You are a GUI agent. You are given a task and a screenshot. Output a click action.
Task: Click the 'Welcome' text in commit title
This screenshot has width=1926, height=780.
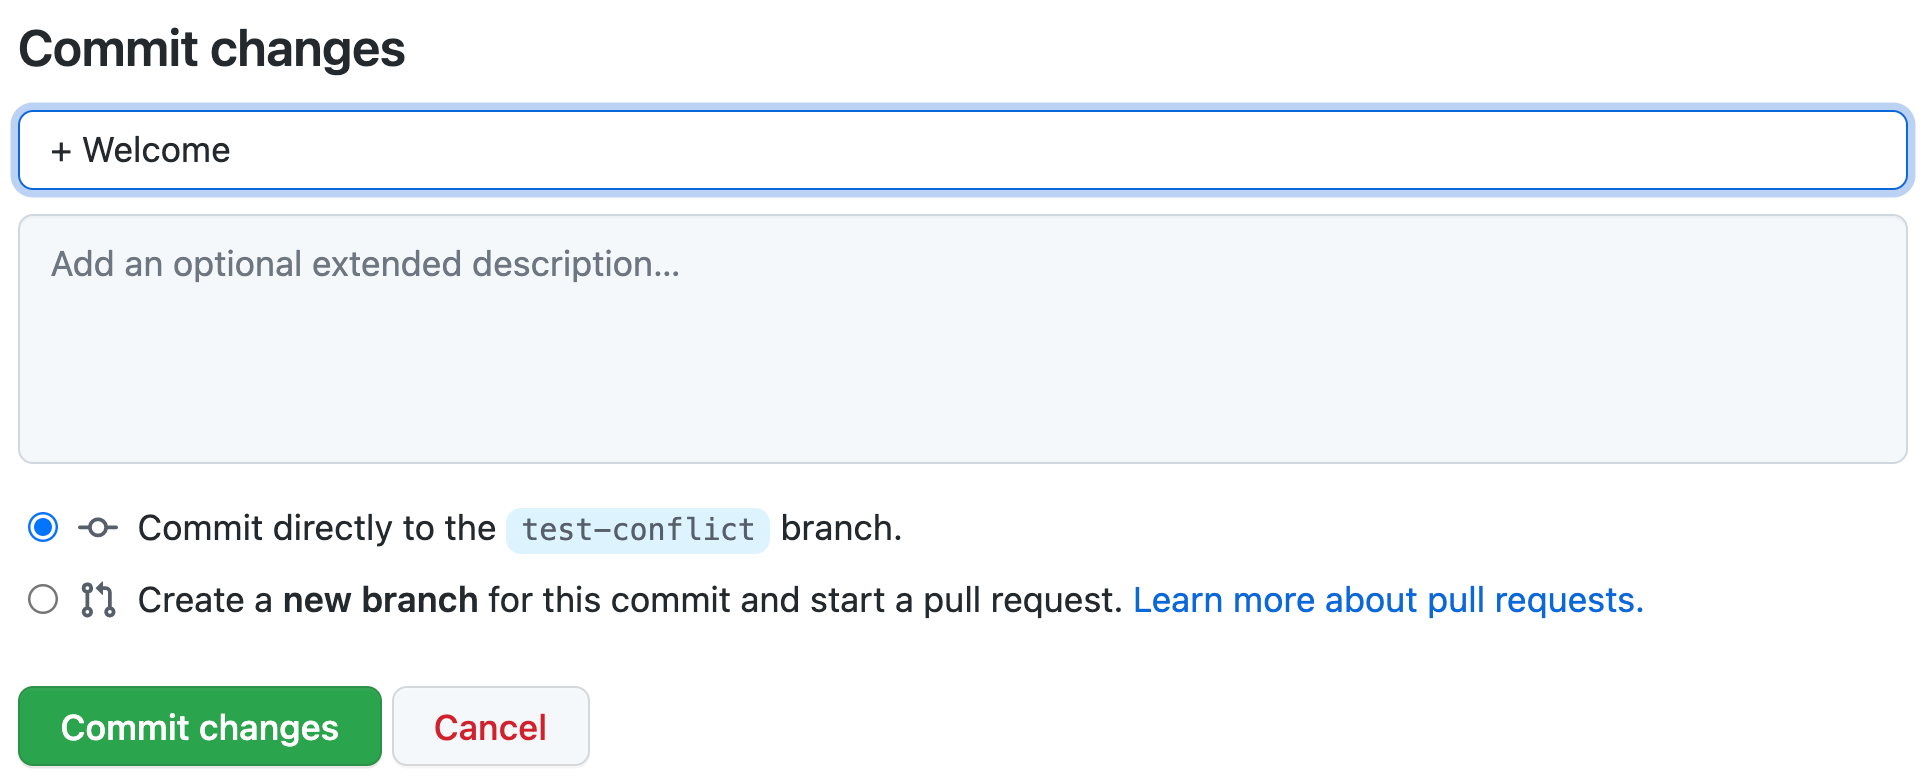click(157, 150)
